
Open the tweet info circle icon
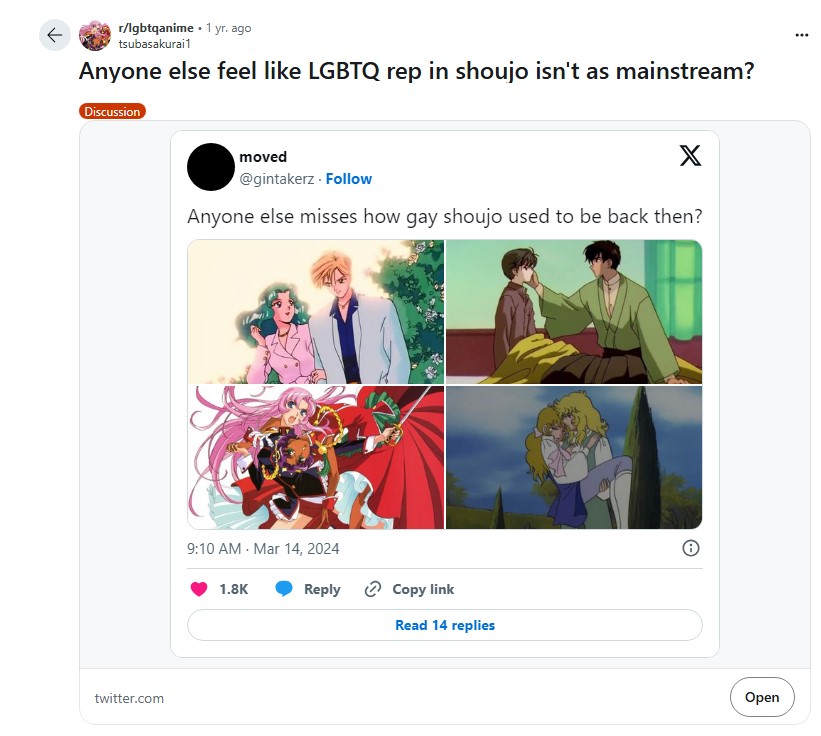point(691,548)
